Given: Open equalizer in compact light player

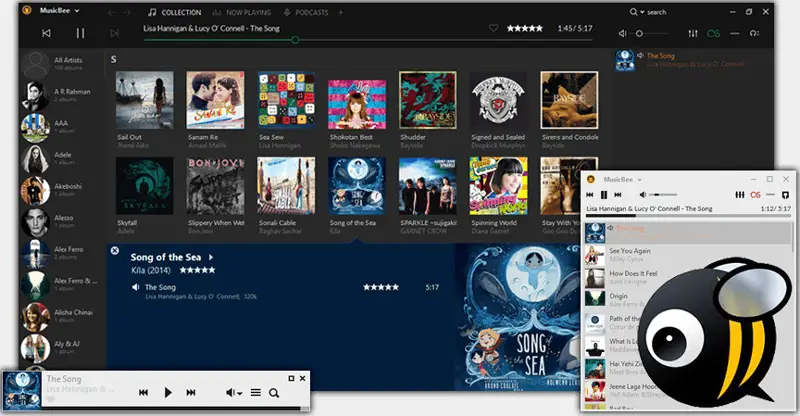Looking at the screenshot, I should 739,194.
